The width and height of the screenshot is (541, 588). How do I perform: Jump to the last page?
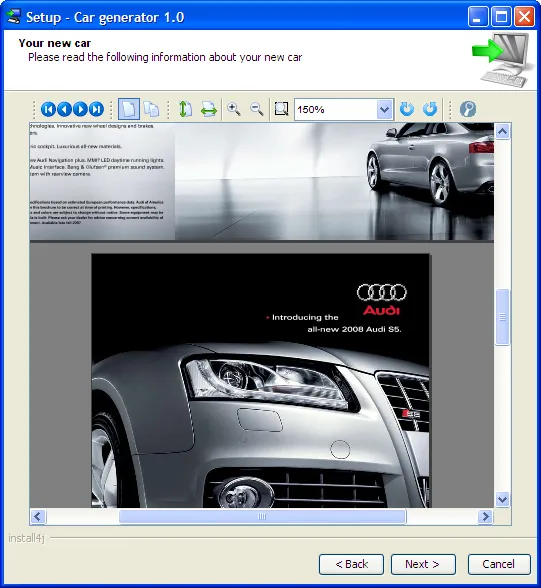tap(96, 110)
